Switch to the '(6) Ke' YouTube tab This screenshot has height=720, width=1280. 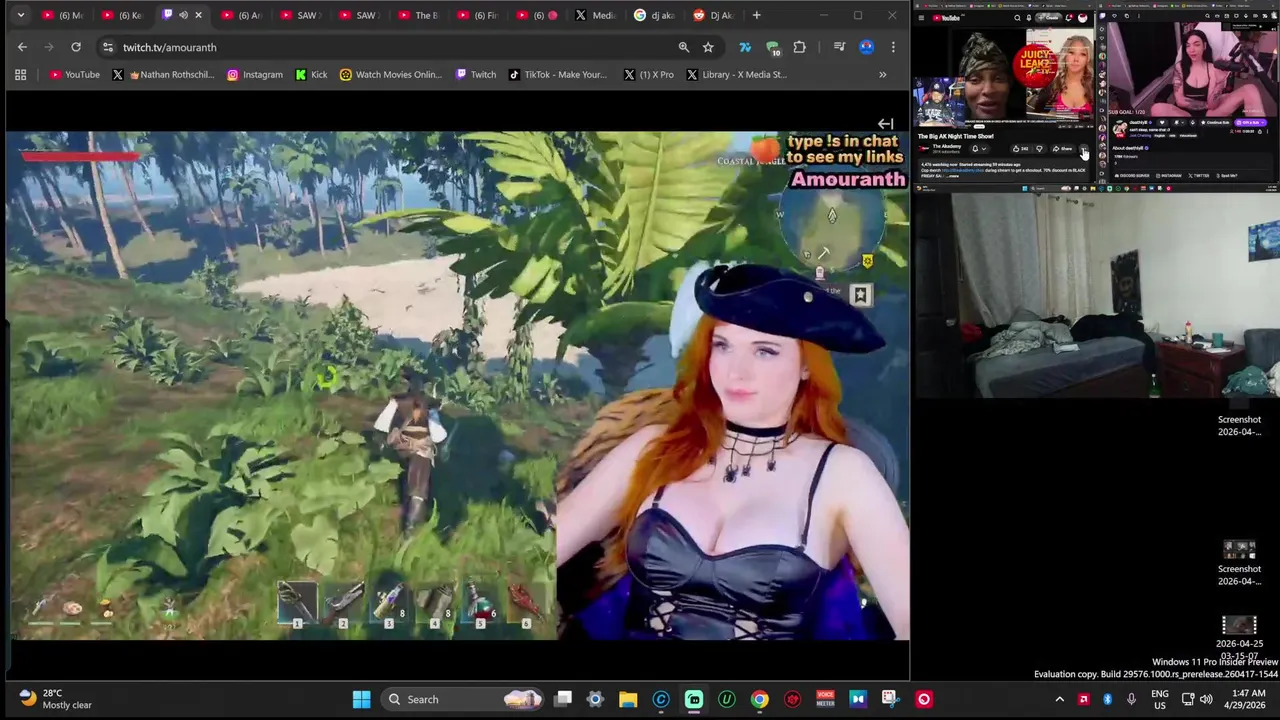[x=122, y=15]
